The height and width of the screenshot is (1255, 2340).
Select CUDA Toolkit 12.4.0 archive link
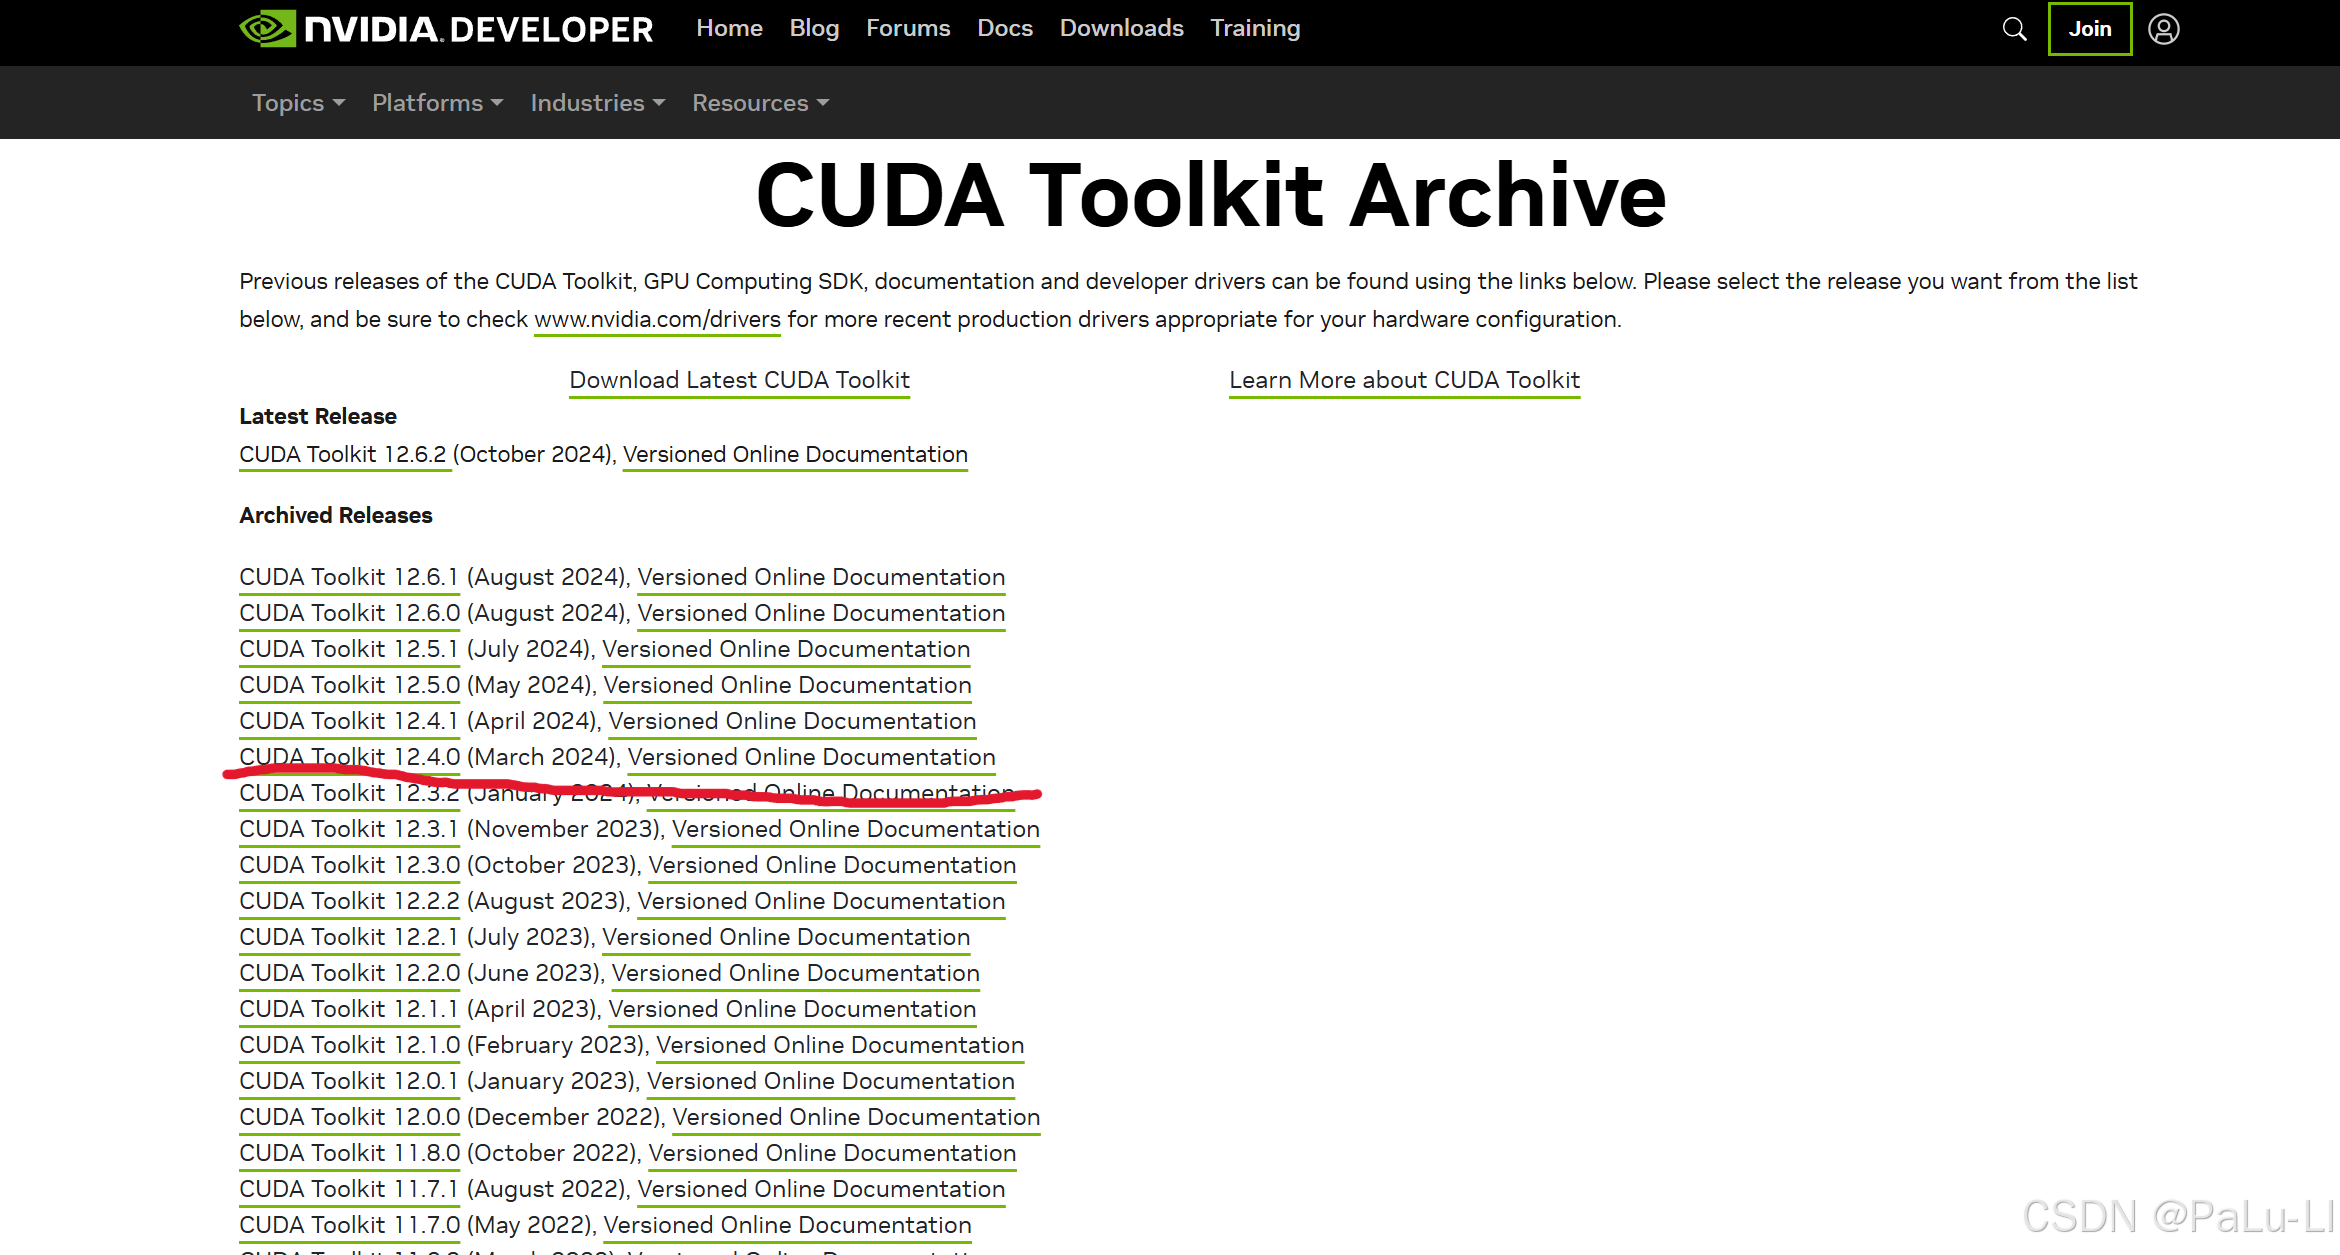pos(349,757)
